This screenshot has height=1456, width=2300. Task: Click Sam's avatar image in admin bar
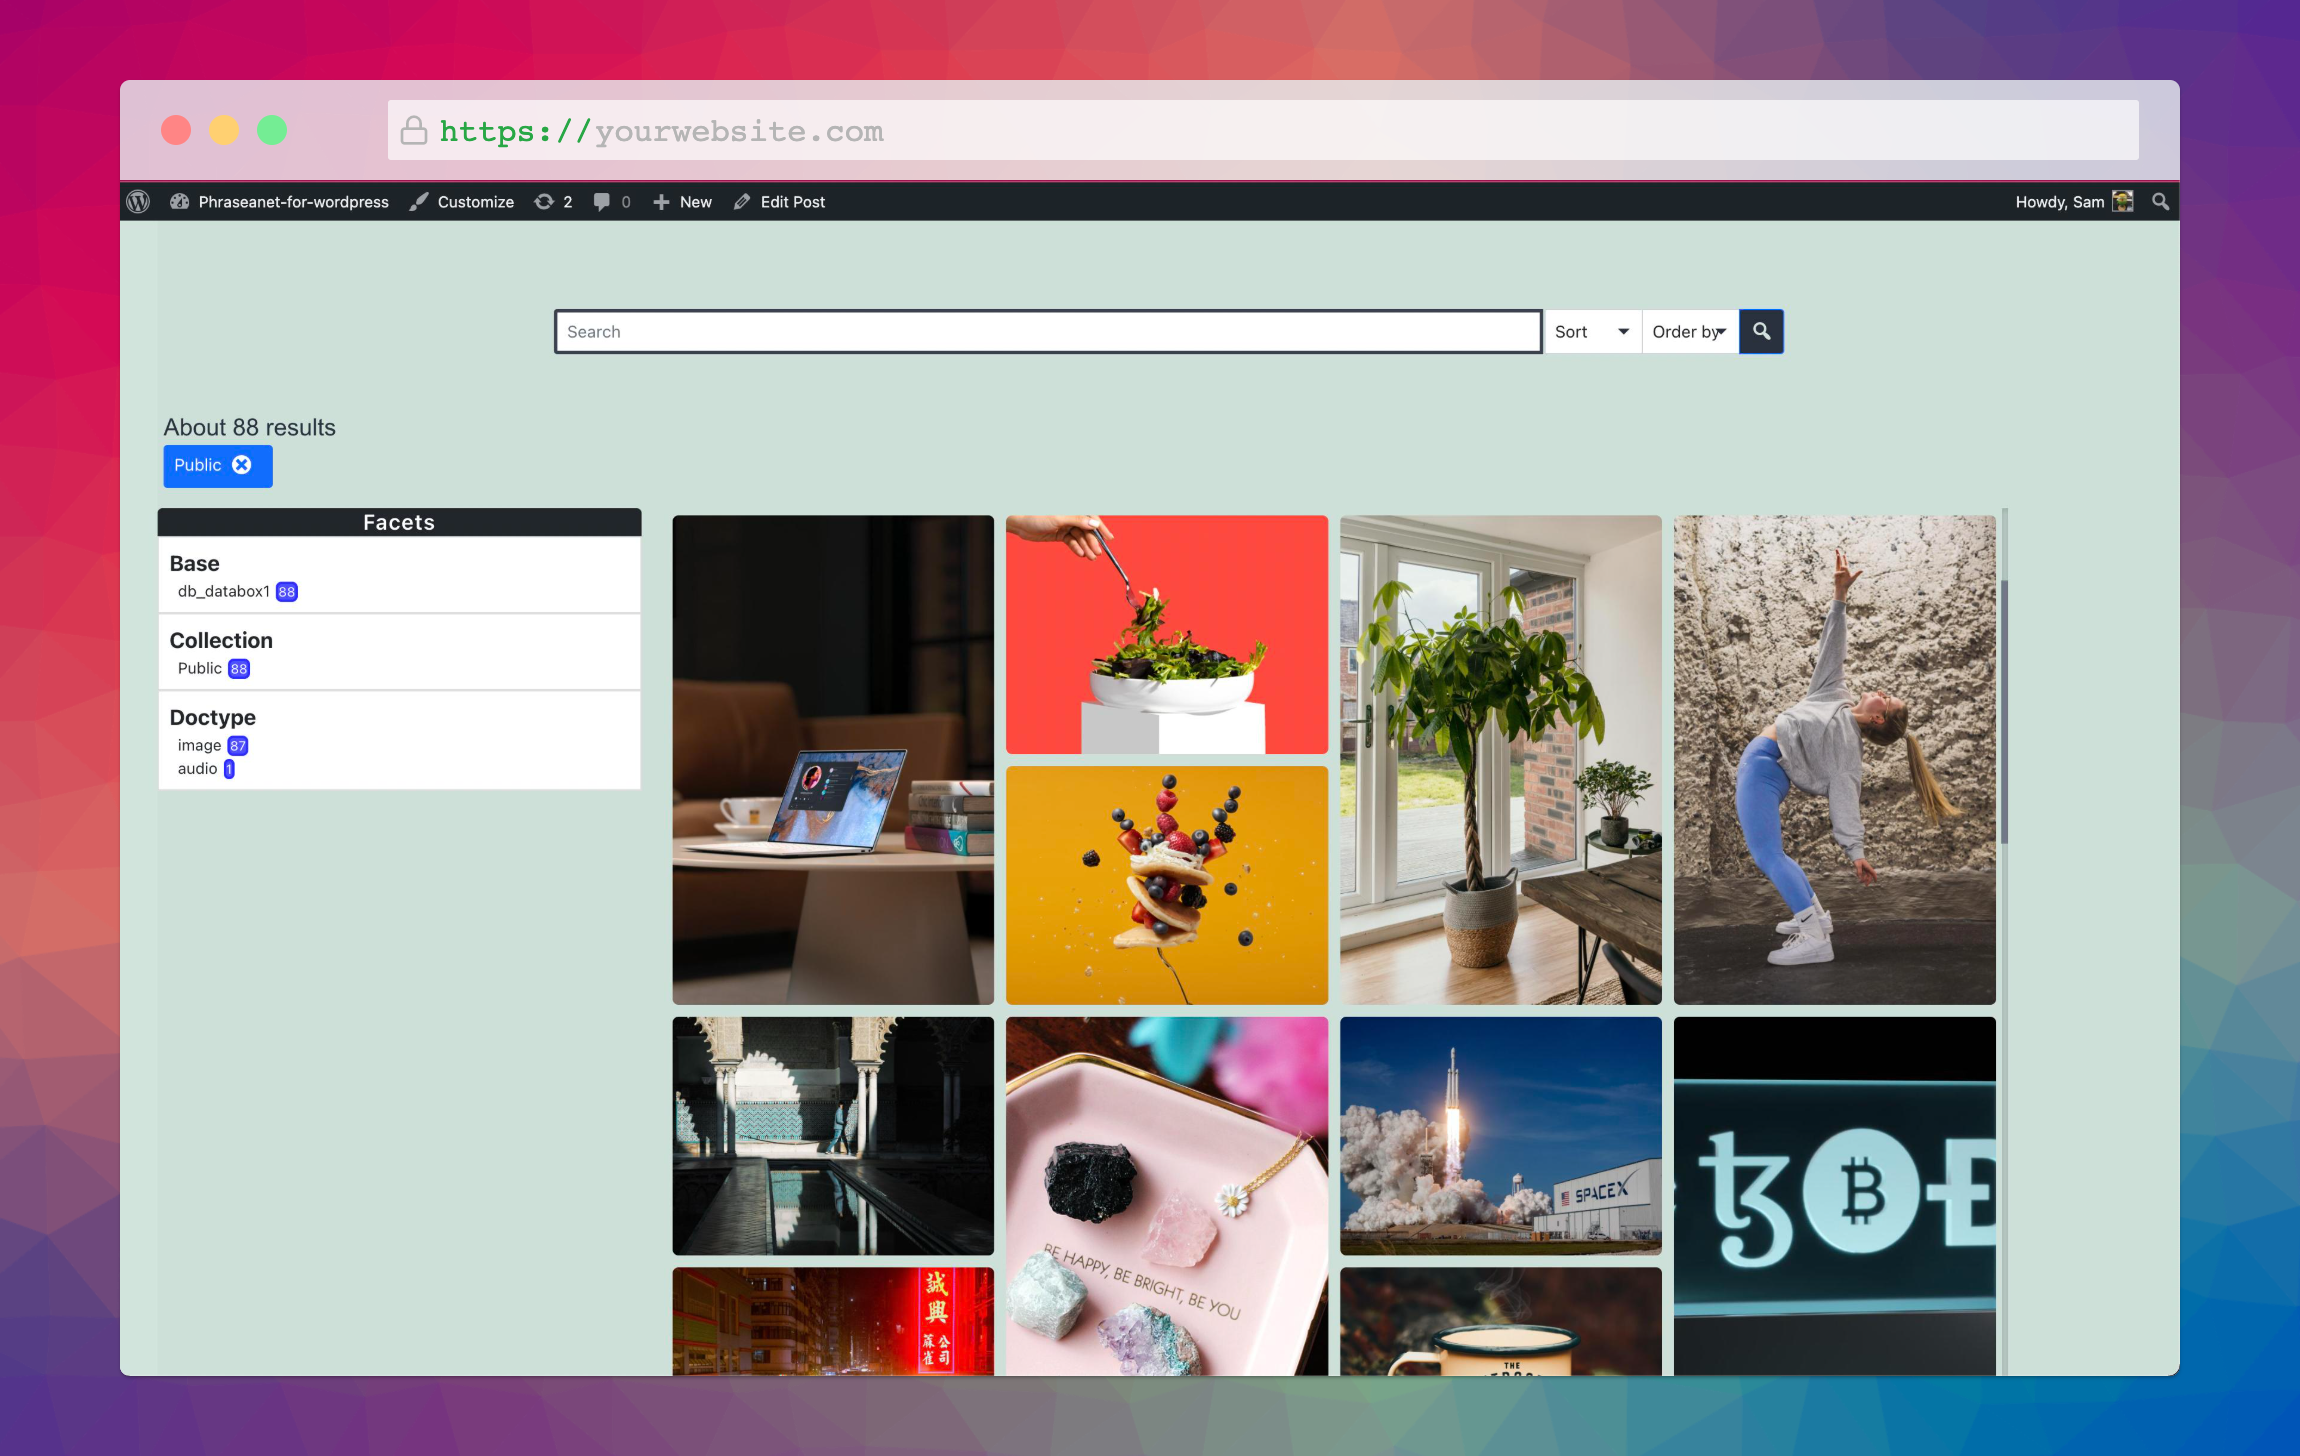tap(2123, 202)
